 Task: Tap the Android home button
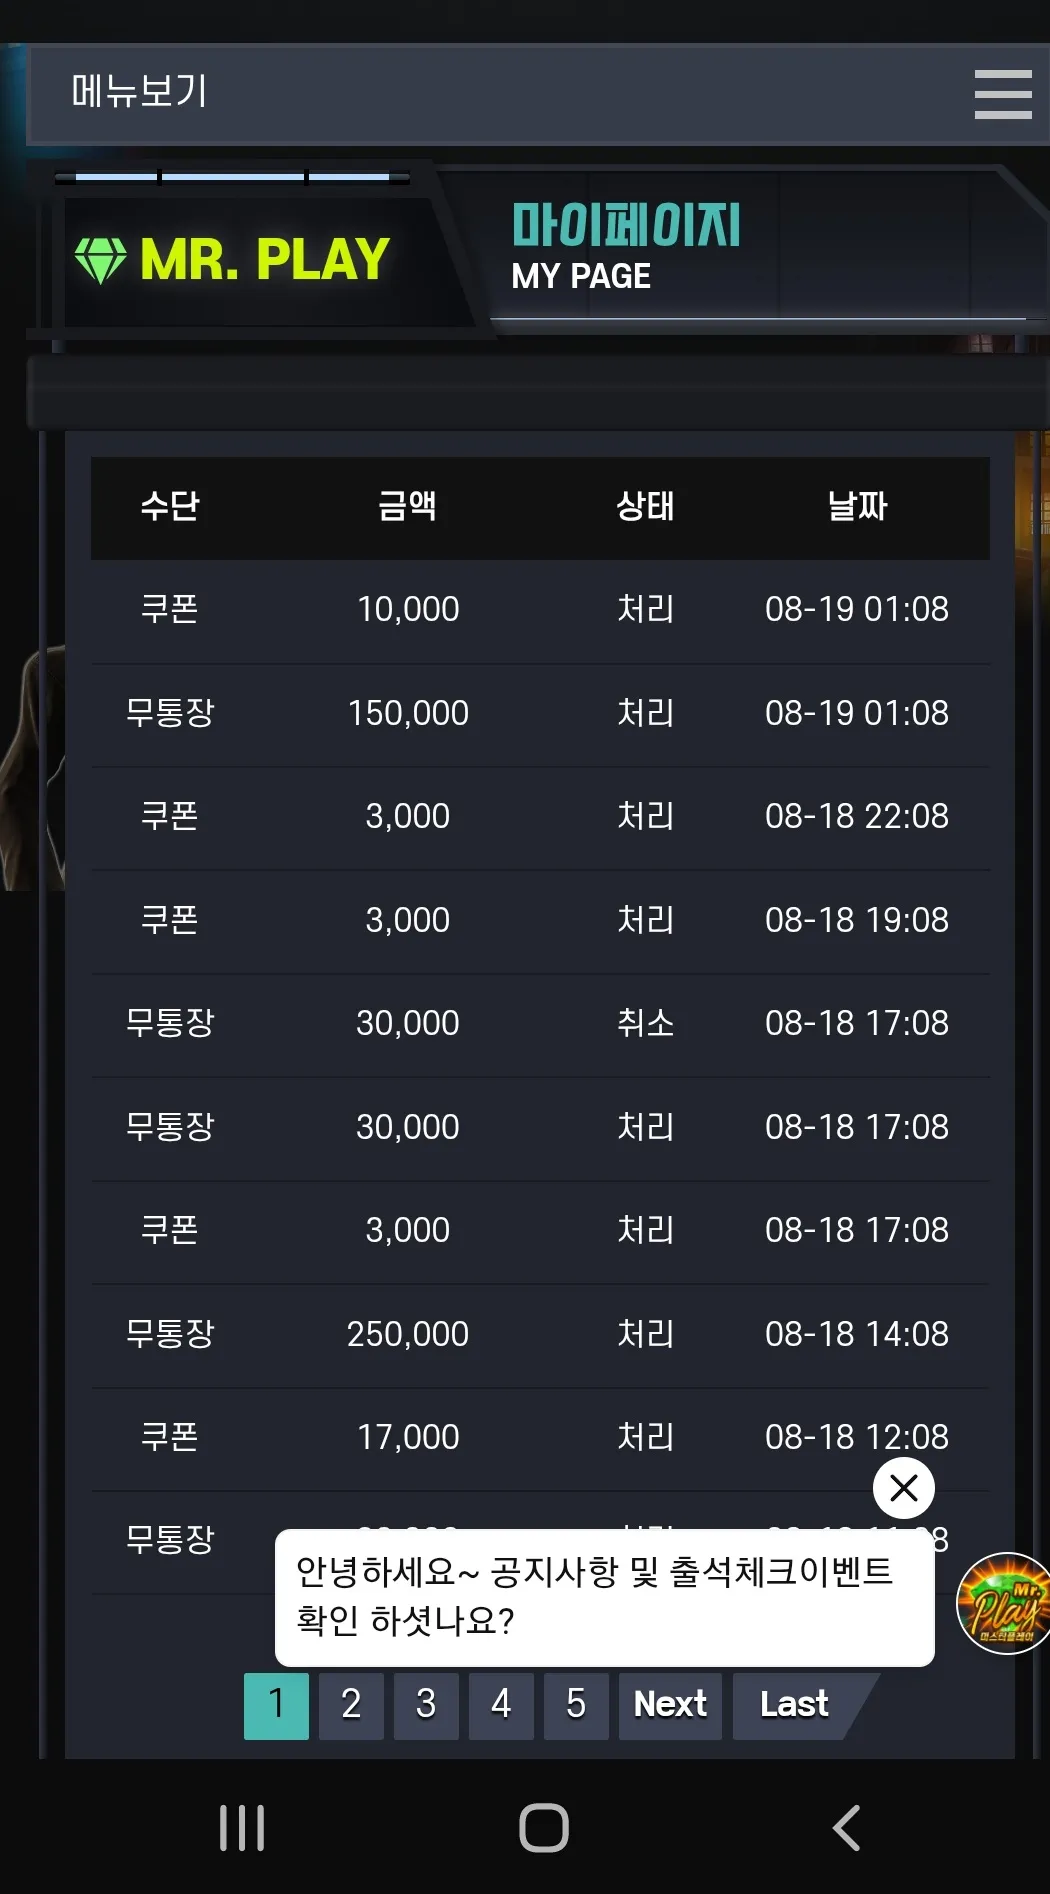click(x=544, y=1828)
